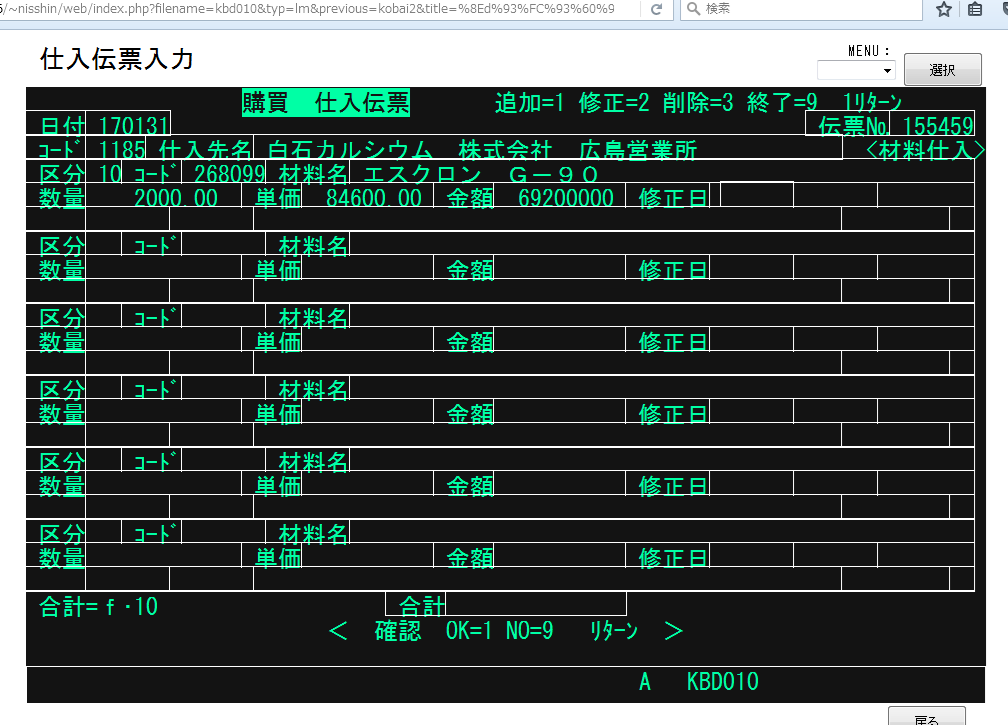
Task: Click the 日付 field showing 170131
Action: (134, 126)
